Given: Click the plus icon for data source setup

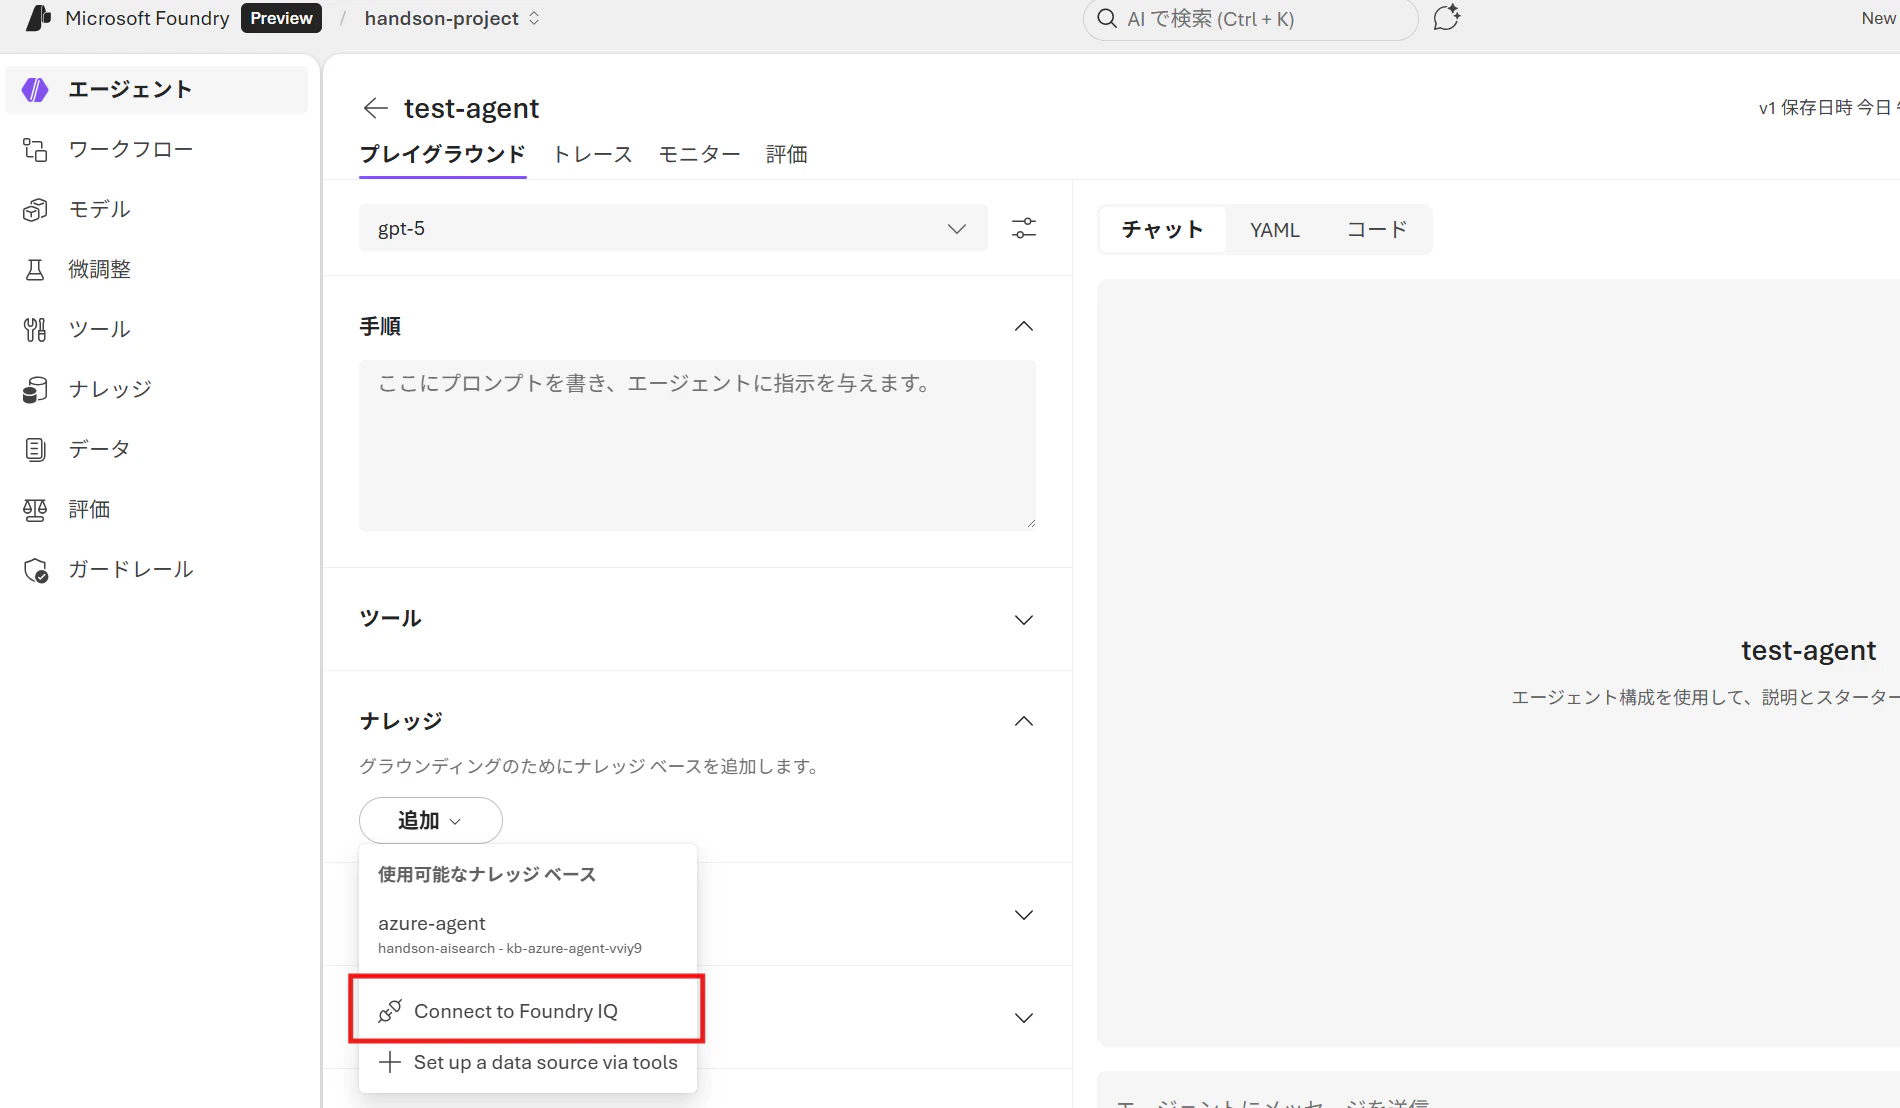Looking at the screenshot, I should click(390, 1062).
